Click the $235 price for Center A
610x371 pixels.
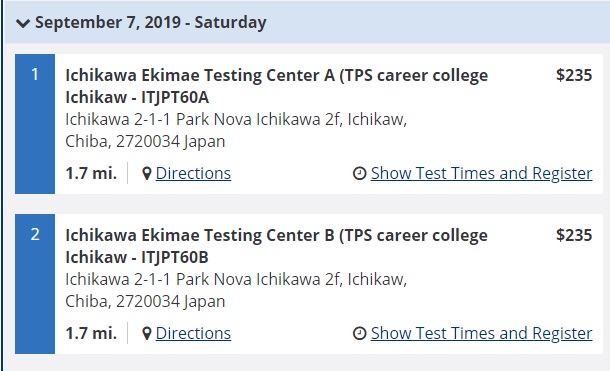click(x=574, y=75)
